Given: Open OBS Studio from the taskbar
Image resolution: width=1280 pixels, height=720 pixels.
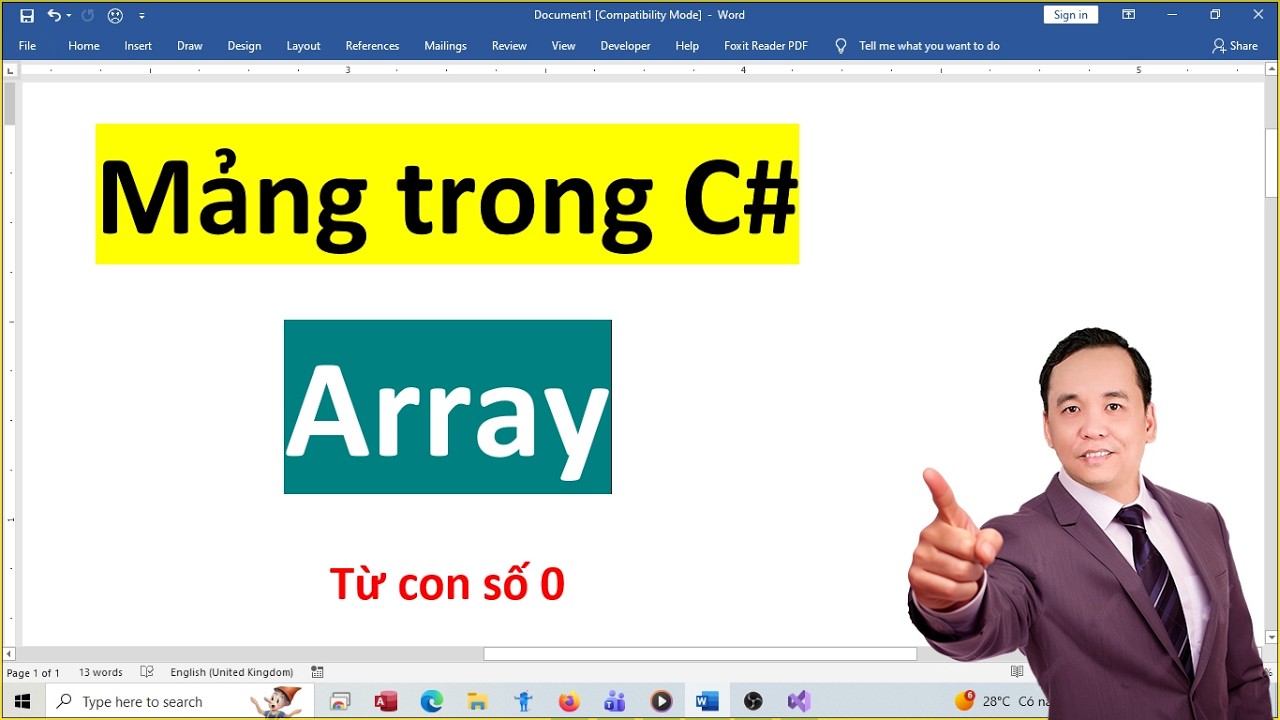Looking at the screenshot, I should (753, 701).
